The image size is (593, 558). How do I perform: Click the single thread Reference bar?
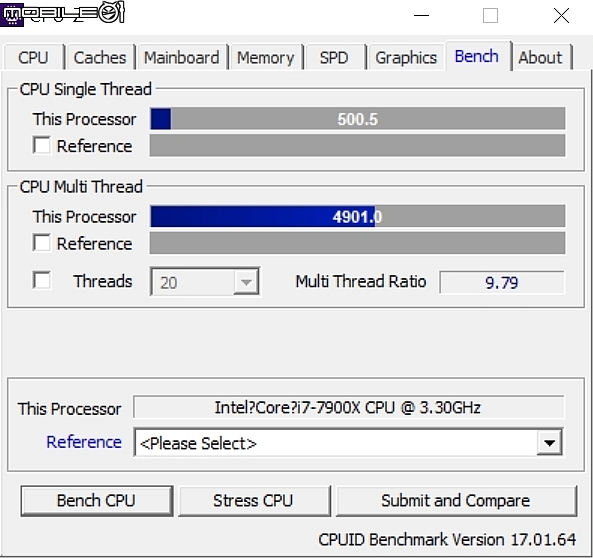coord(358,145)
